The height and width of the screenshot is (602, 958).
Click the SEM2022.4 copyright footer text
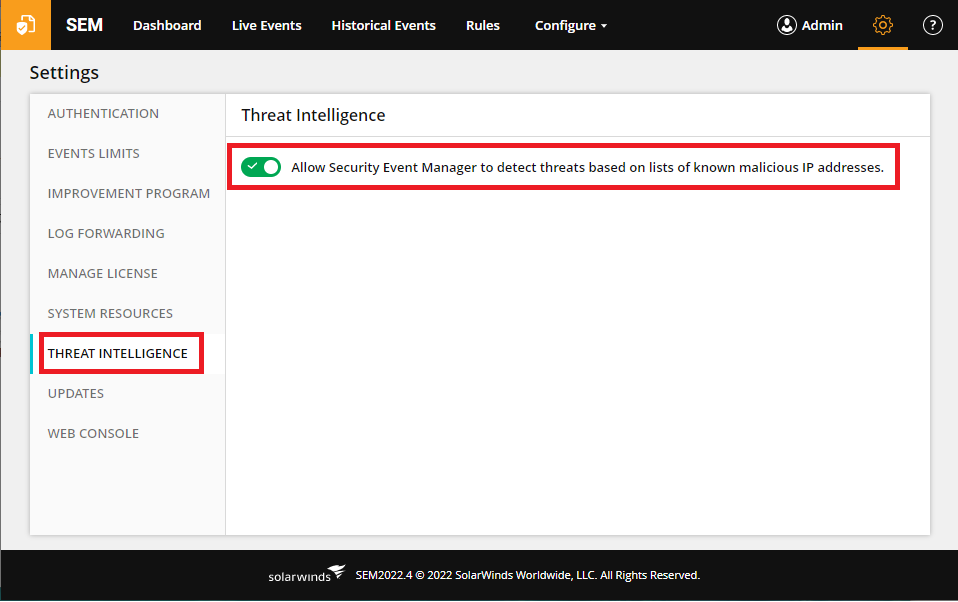tap(528, 575)
